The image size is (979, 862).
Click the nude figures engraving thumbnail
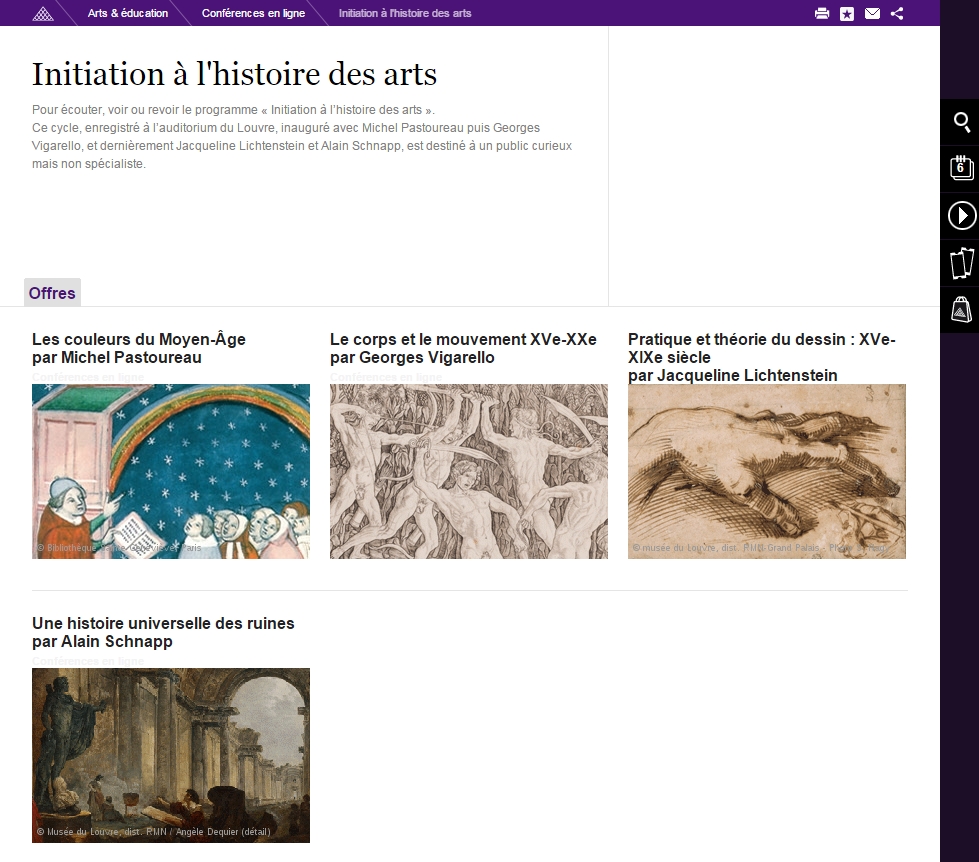469,471
